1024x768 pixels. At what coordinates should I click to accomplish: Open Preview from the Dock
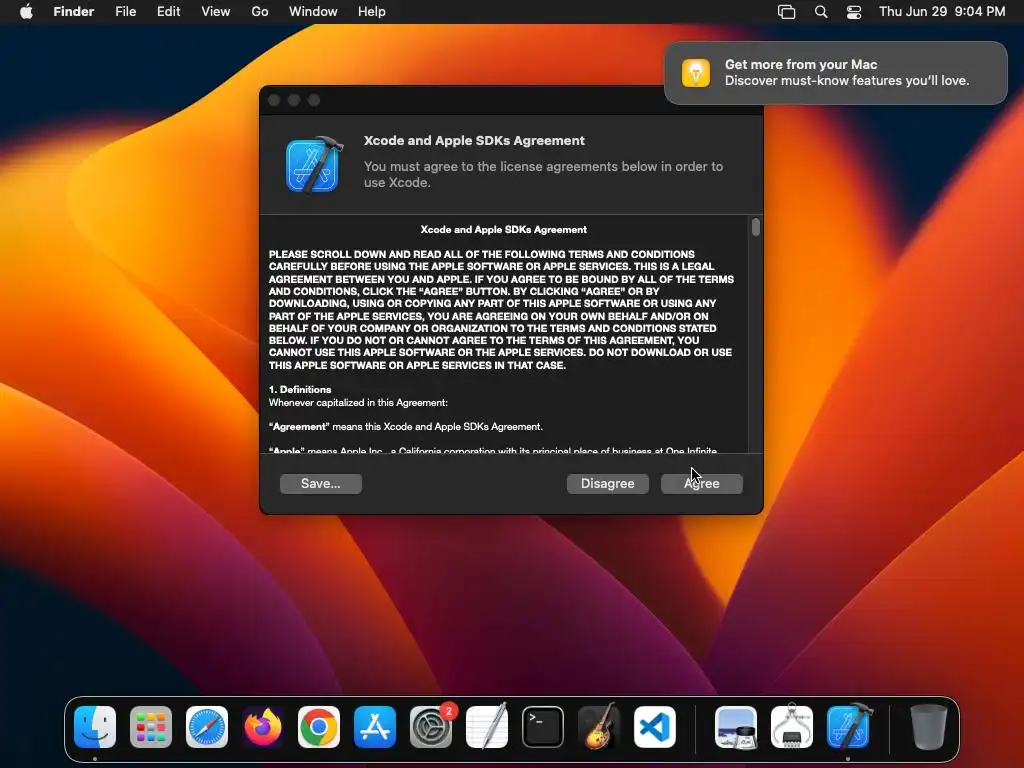tap(736, 727)
